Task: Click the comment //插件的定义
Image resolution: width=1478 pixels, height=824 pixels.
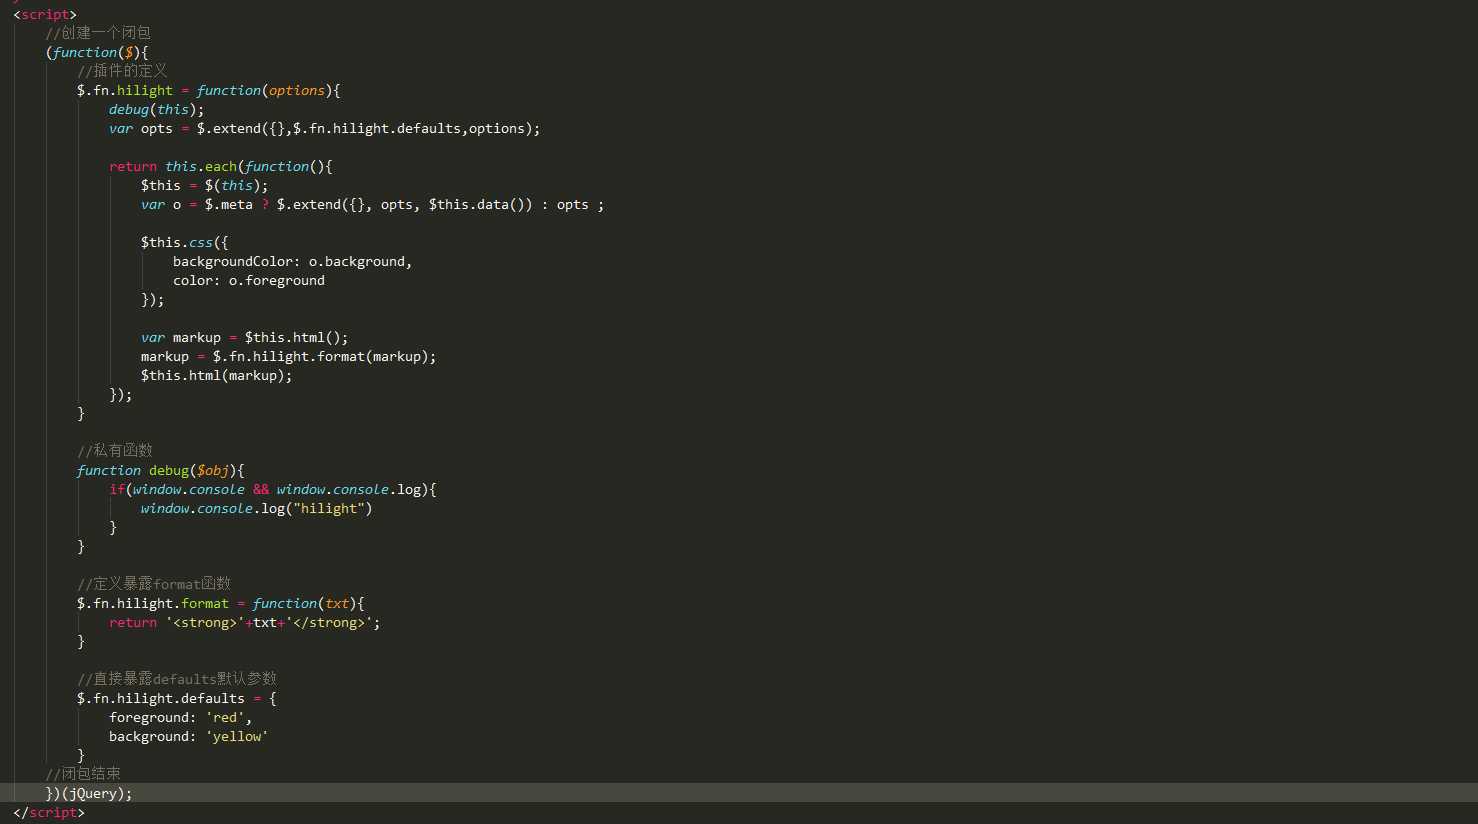Action: pos(122,71)
